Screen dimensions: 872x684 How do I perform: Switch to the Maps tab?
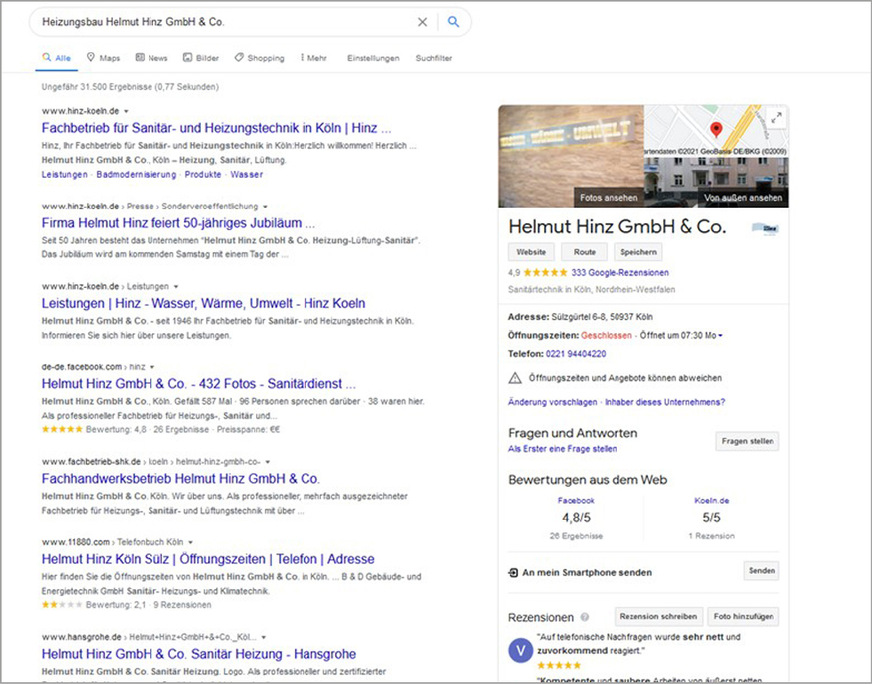click(x=103, y=58)
